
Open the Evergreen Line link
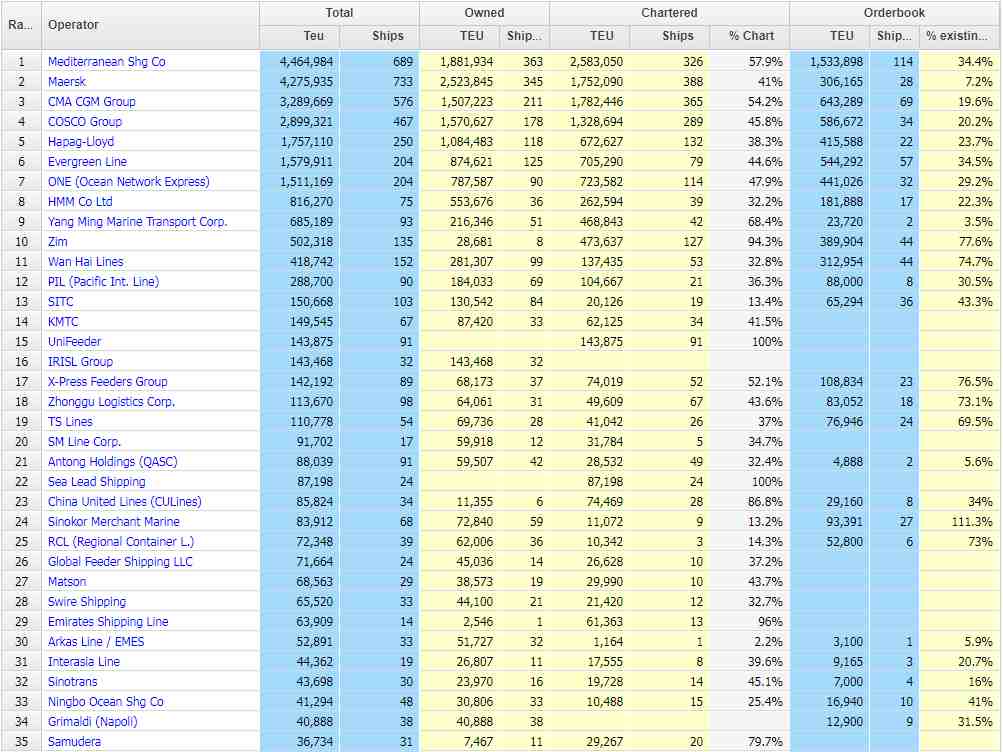tap(87, 161)
